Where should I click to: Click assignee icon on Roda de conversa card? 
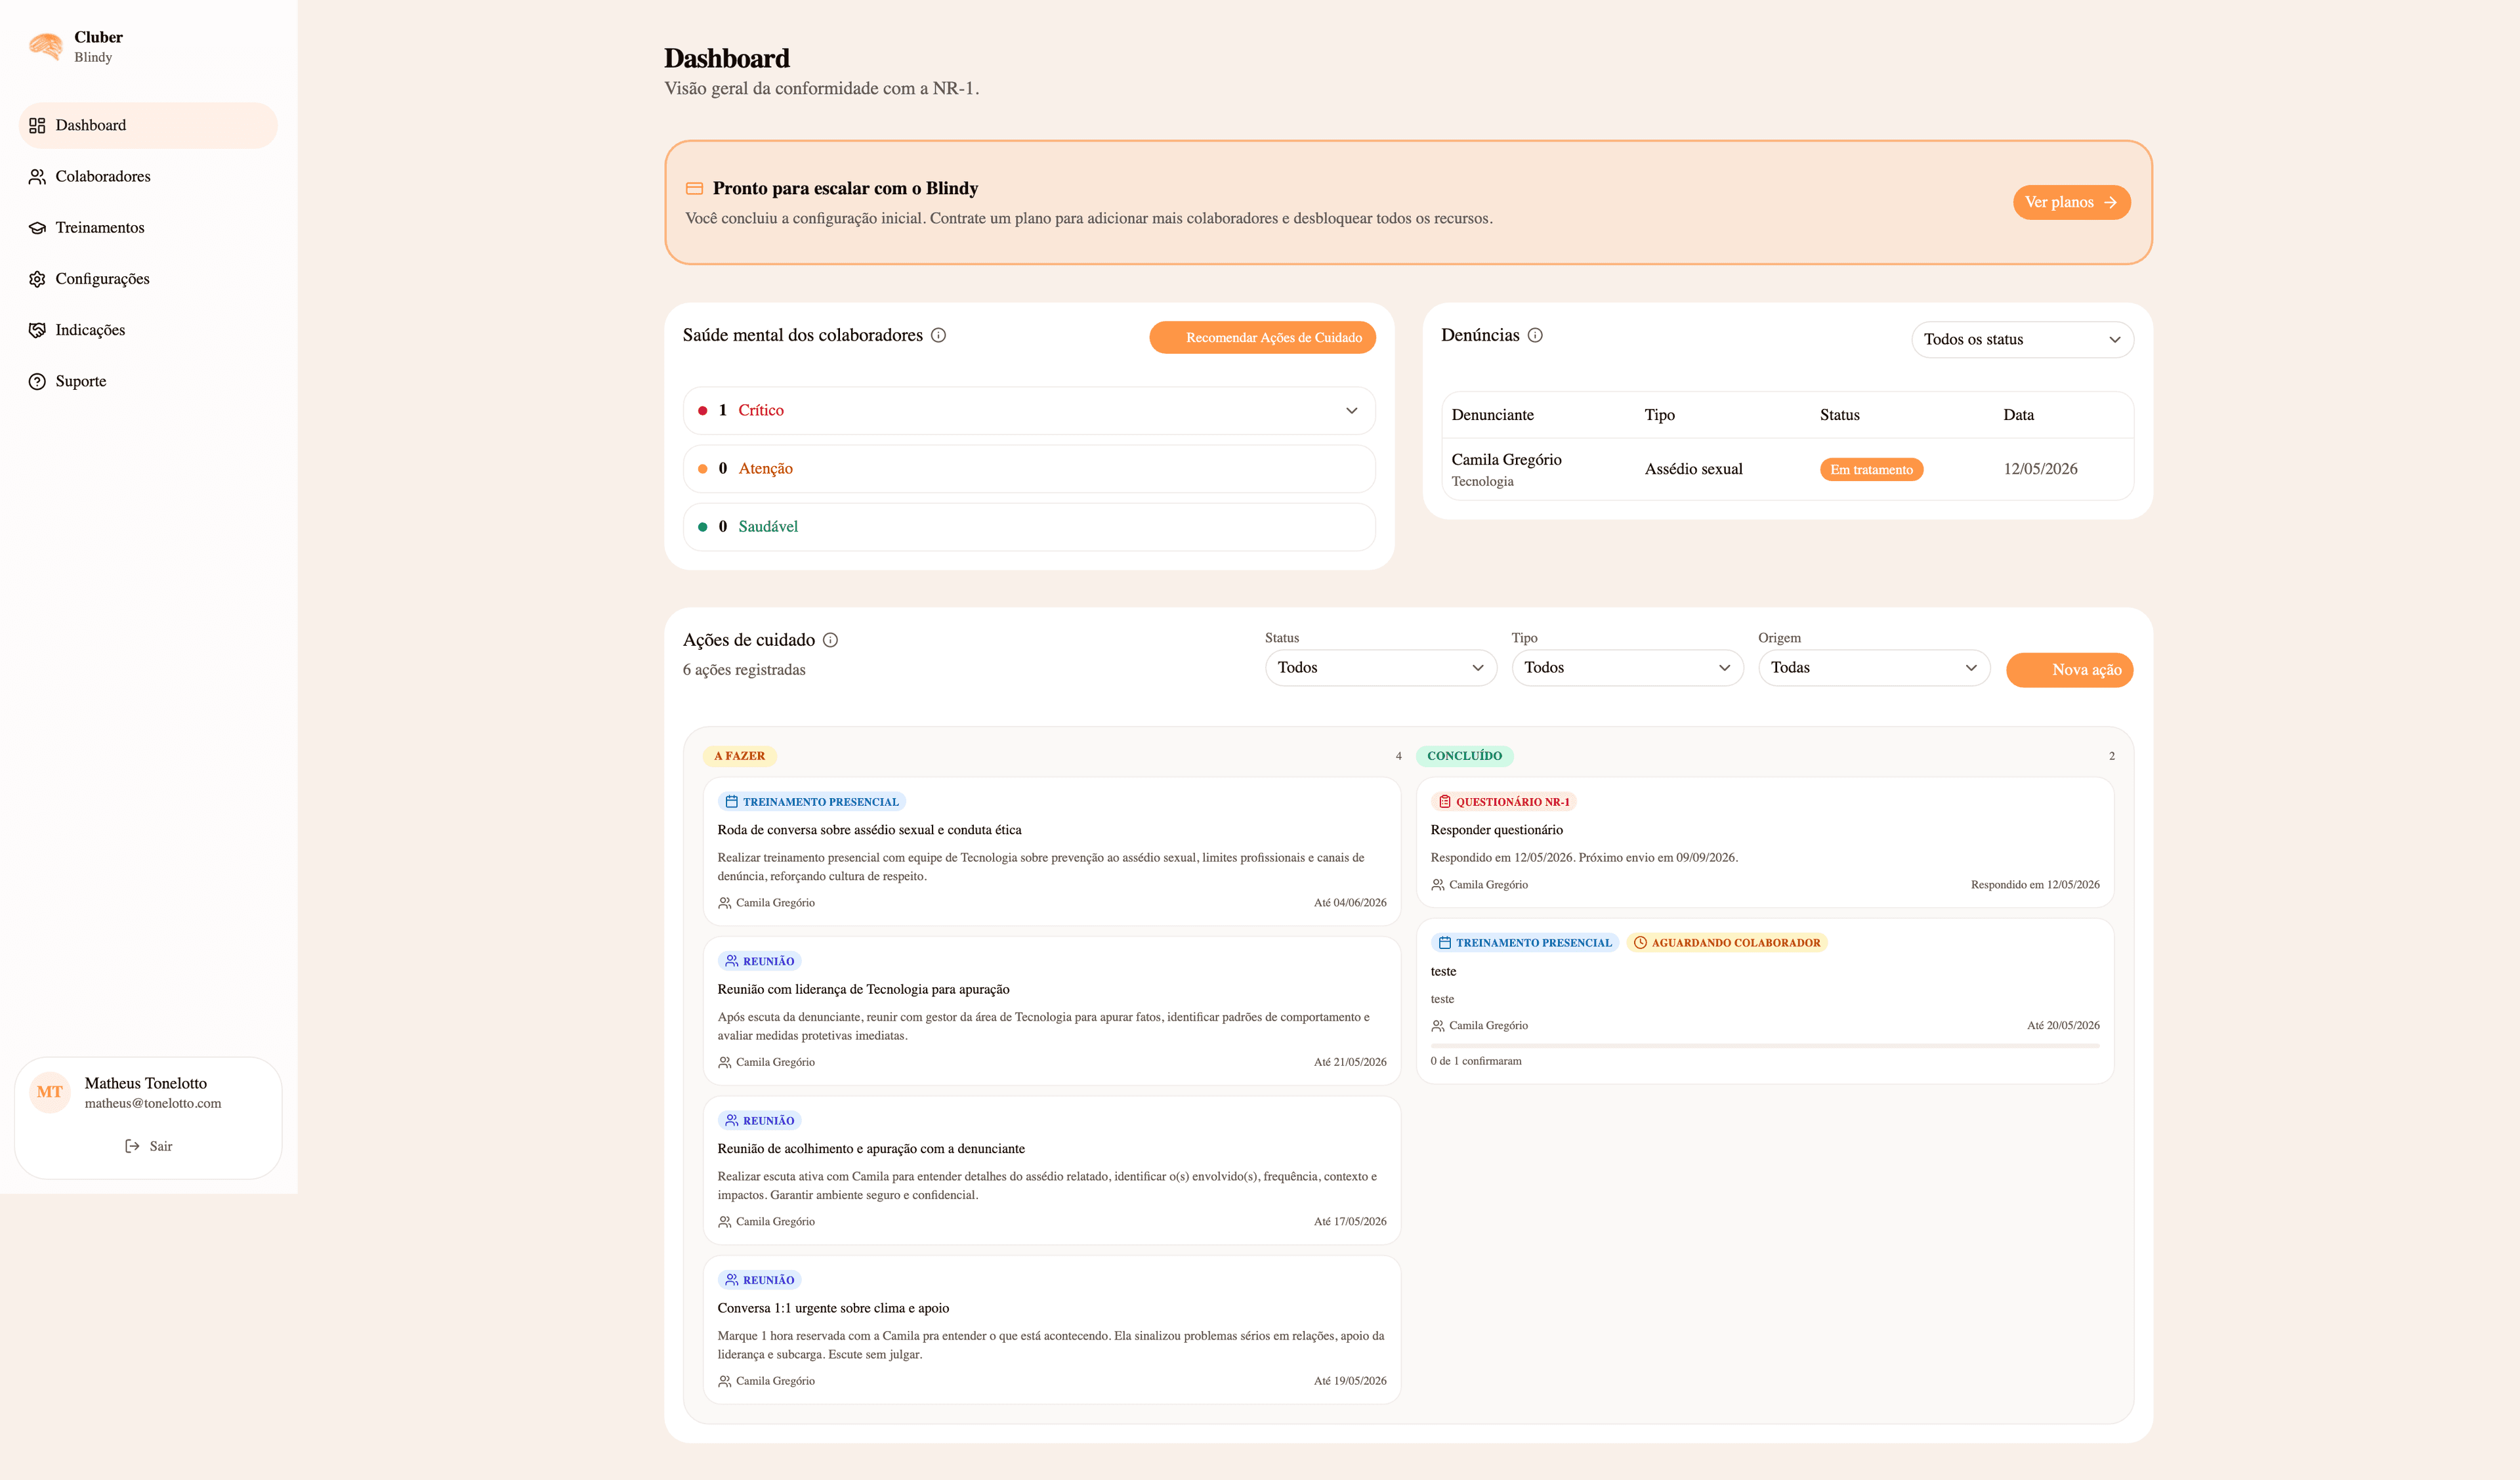click(724, 903)
